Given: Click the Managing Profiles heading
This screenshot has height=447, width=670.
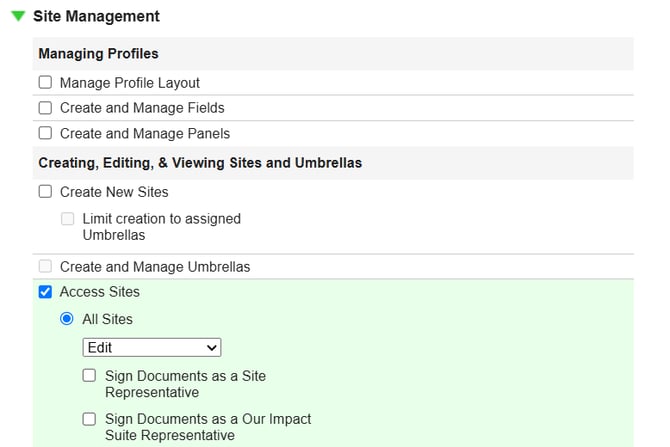Looking at the screenshot, I should point(98,53).
